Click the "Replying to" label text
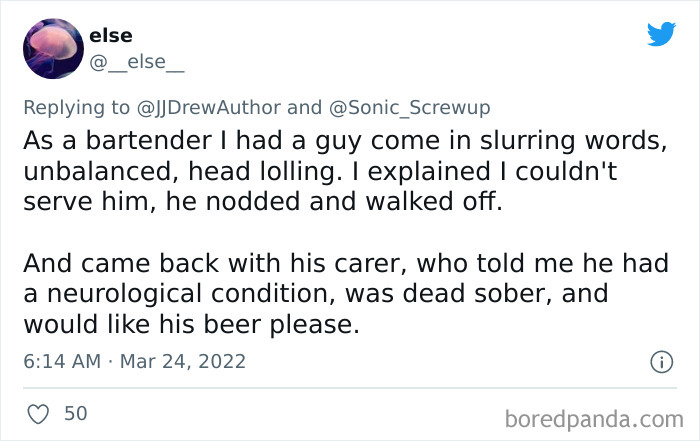This screenshot has height=441, width=700. tap(78, 107)
